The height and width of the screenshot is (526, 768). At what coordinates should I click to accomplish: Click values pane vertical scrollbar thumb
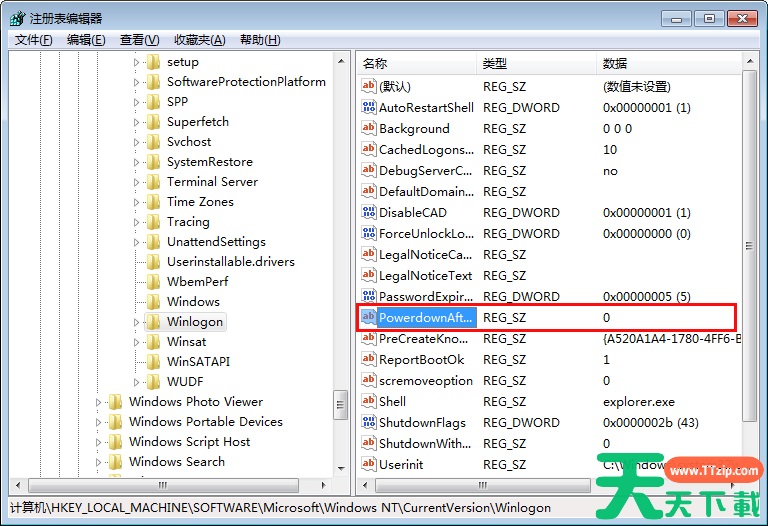(x=749, y=245)
